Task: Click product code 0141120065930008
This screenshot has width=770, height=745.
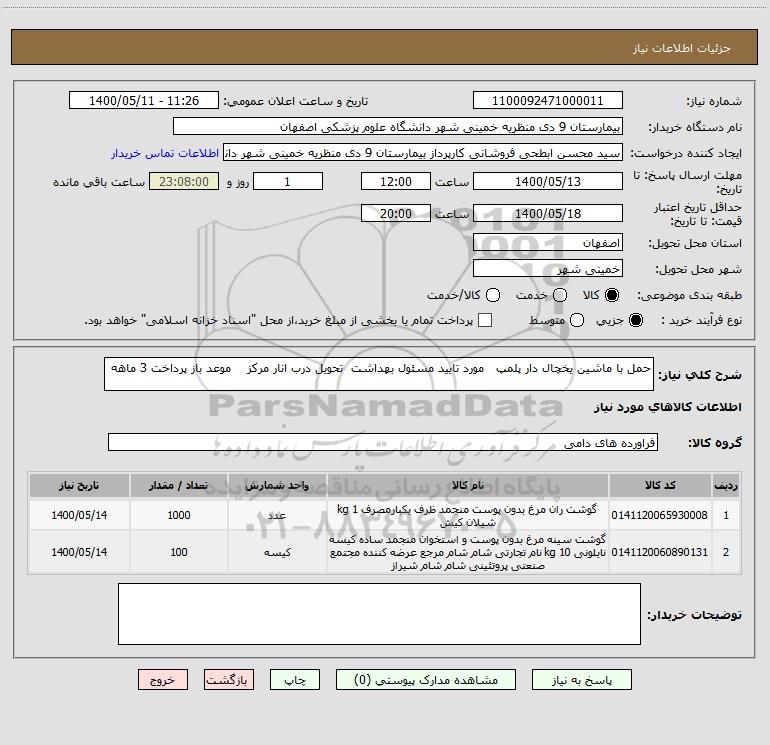Action: tap(660, 515)
